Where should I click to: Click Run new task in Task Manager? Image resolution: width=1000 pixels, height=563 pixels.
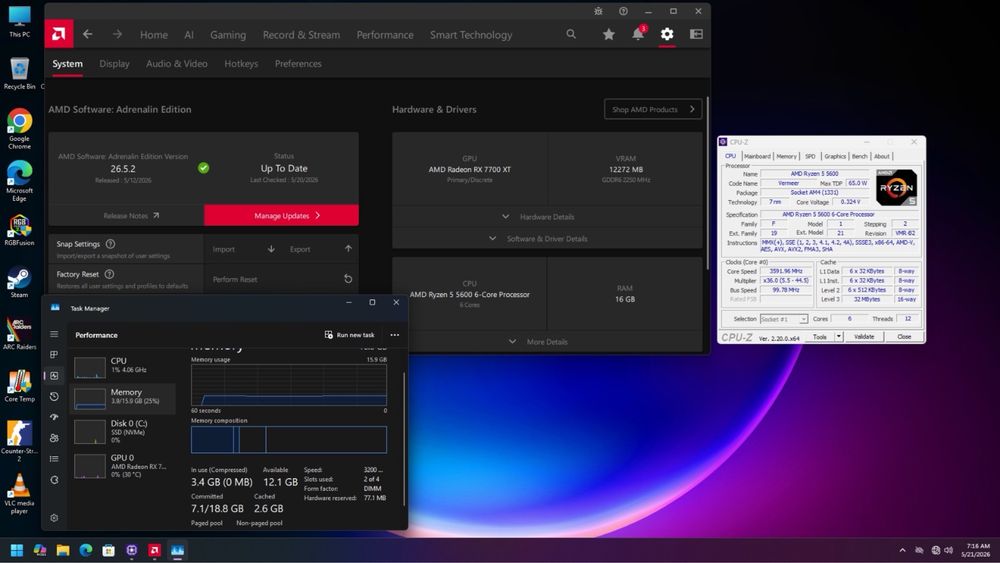click(349, 335)
